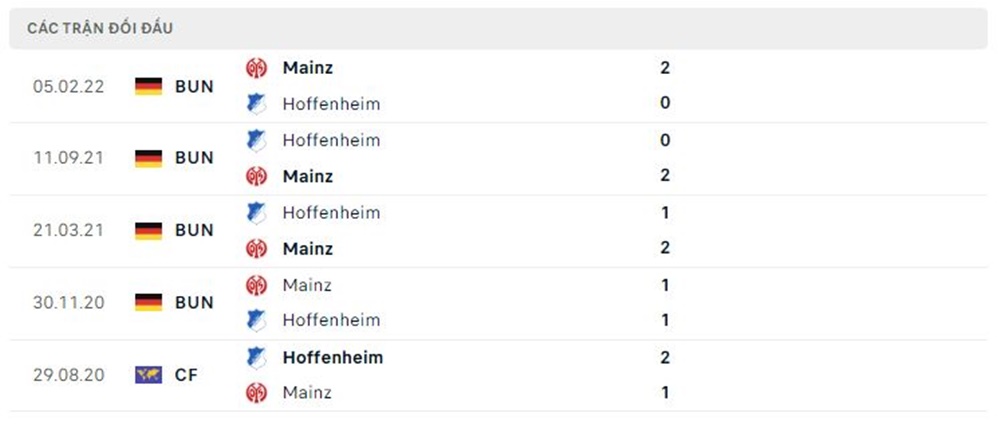Click the Hoffenheim name in the 21.03.21 match

(x=331, y=212)
